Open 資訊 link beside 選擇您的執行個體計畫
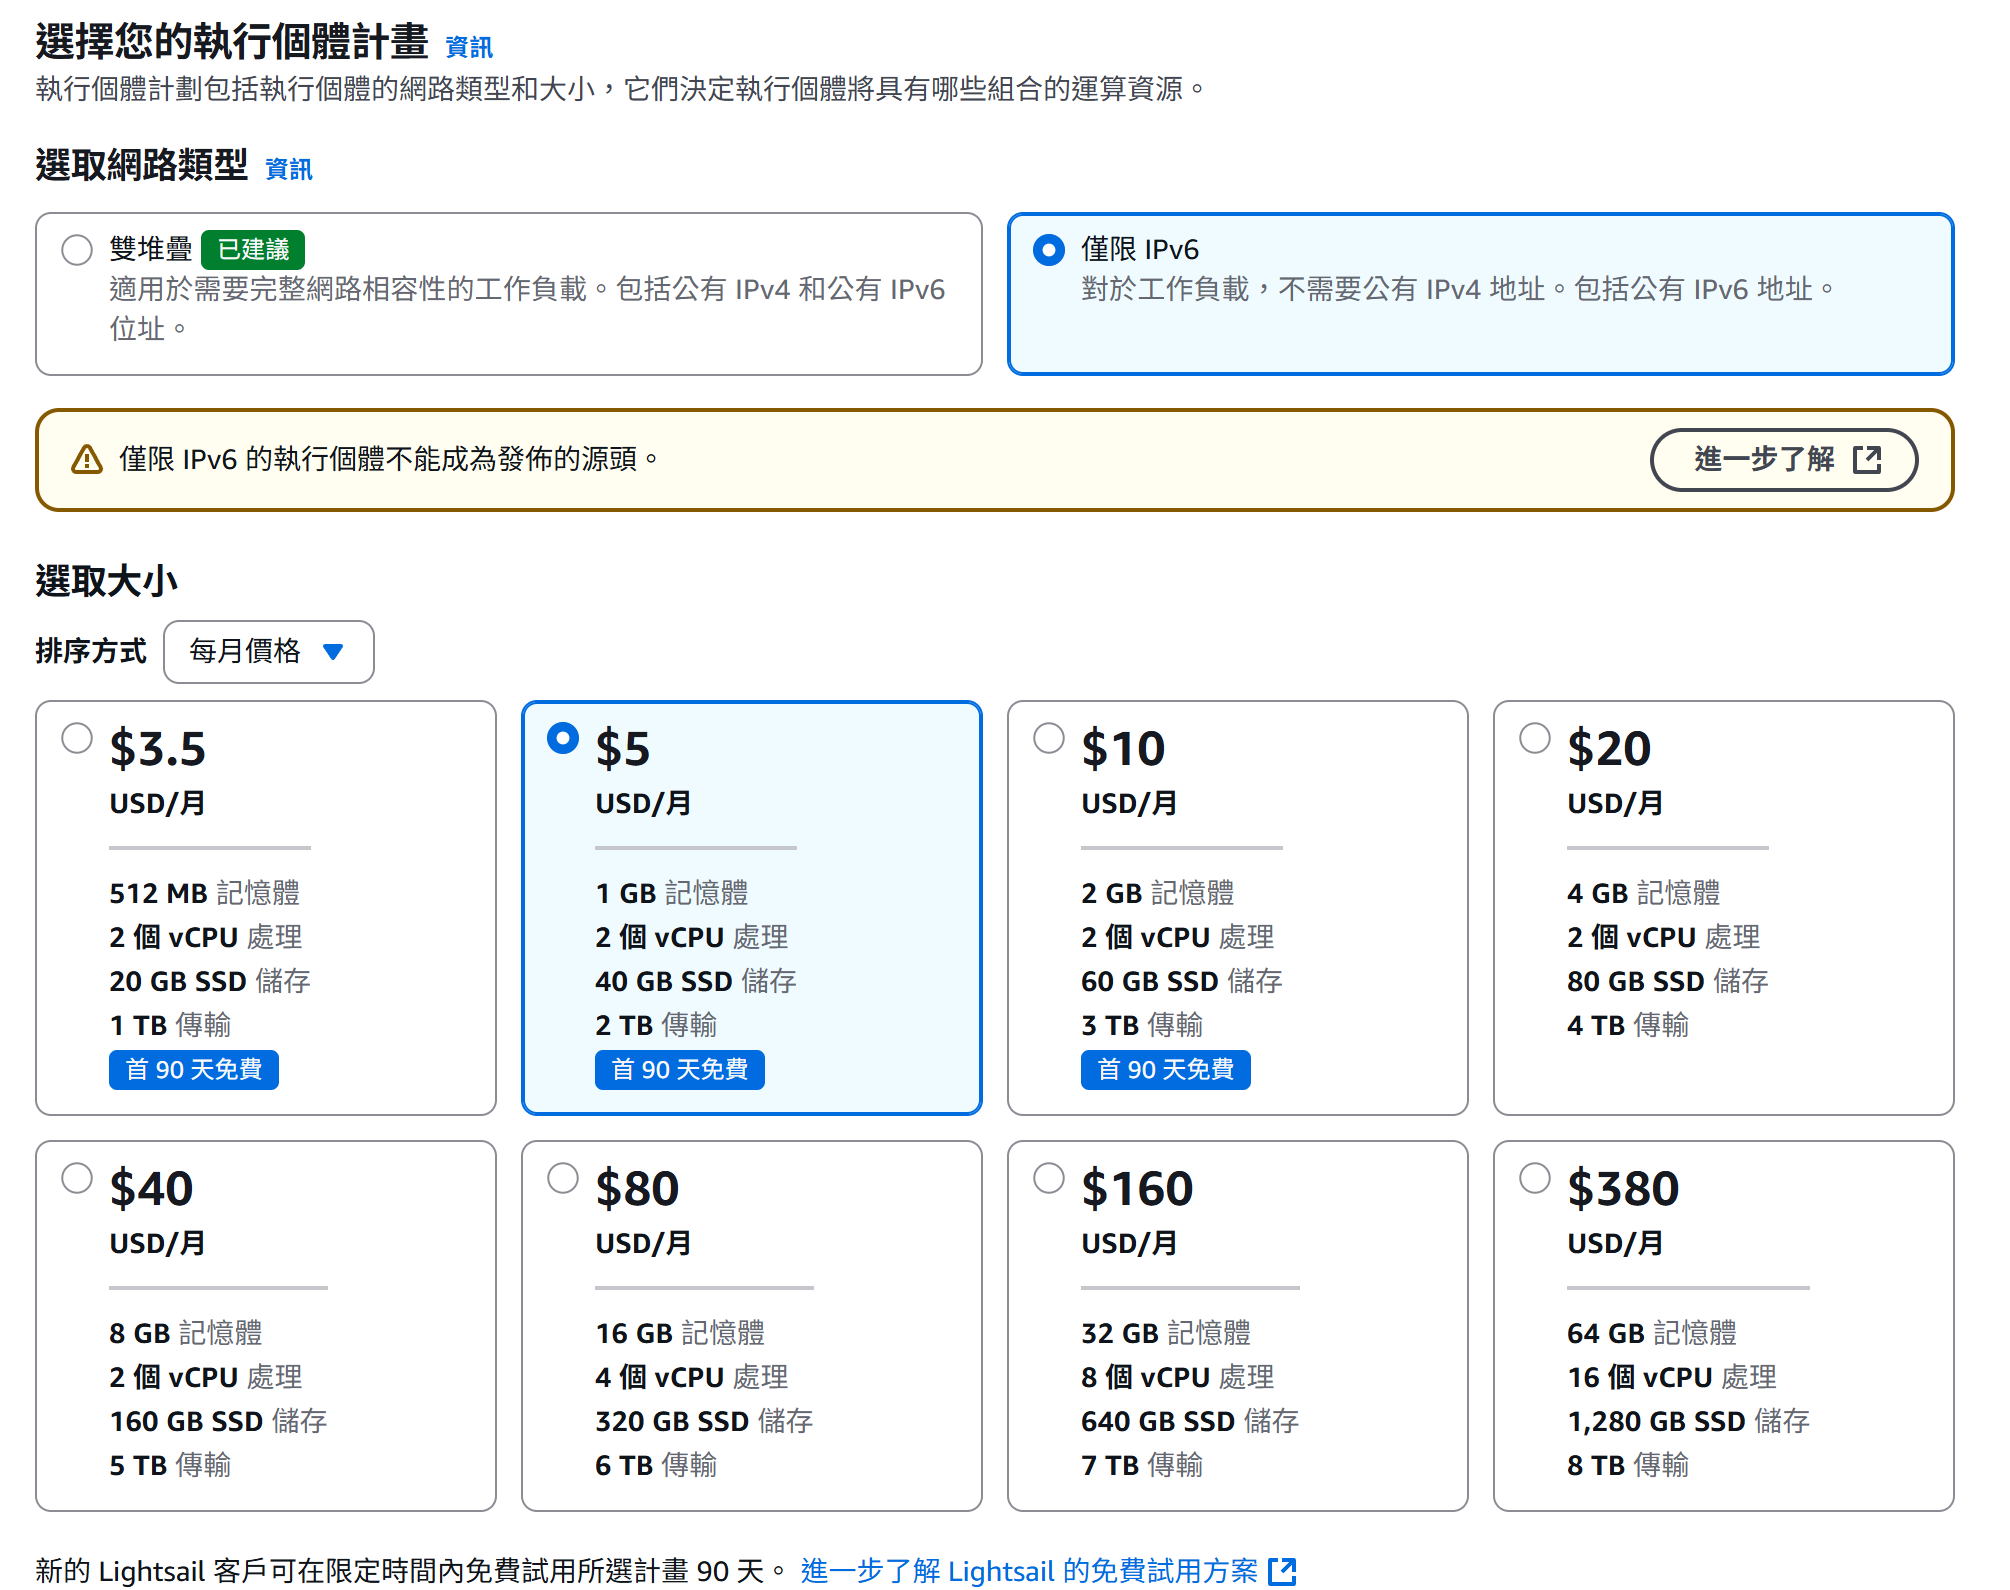This screenshot has height=1590, width=2010. [468, 47]
